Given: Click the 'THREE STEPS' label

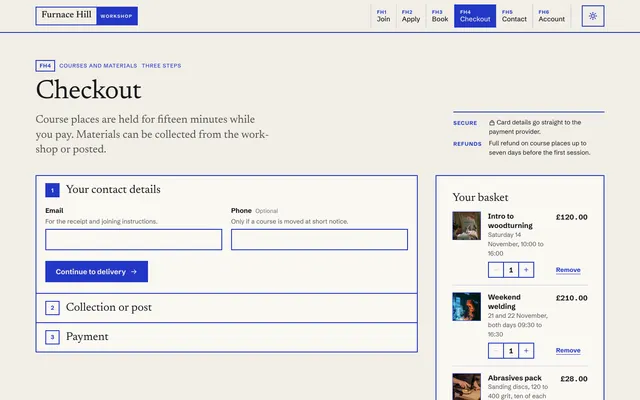Looking at the screenshot, I should (161, 66).
